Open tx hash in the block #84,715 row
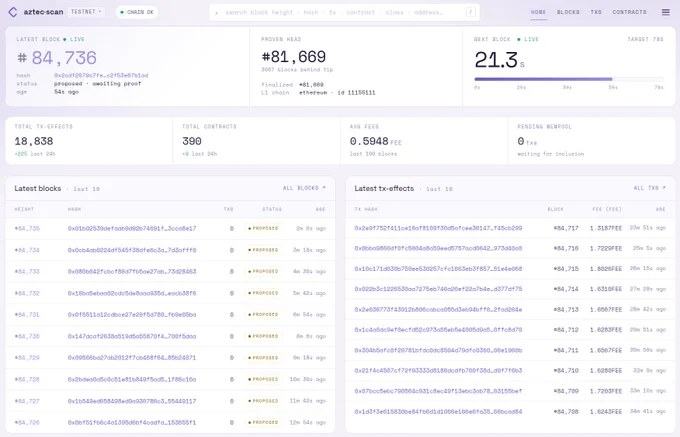The image size is (680, 437). coord(438,269)
